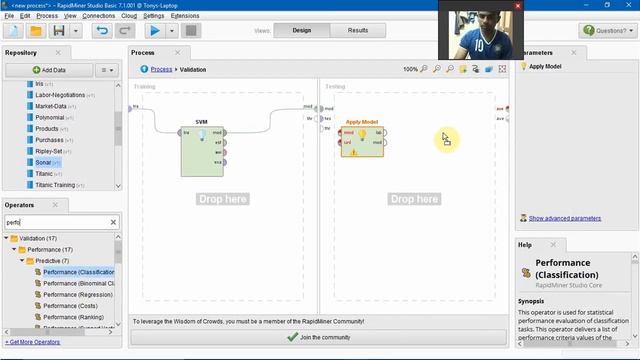Select the Sonar data set

point(43,162)
